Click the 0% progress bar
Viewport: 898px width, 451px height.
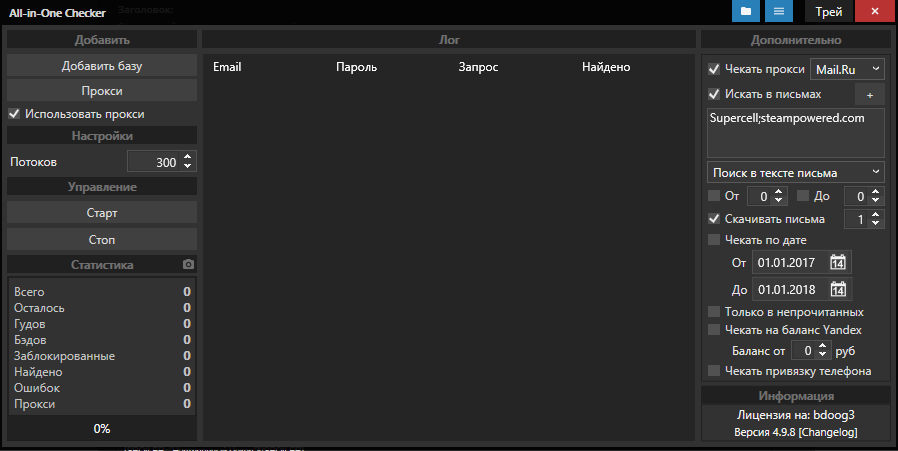tap(102, 428)
